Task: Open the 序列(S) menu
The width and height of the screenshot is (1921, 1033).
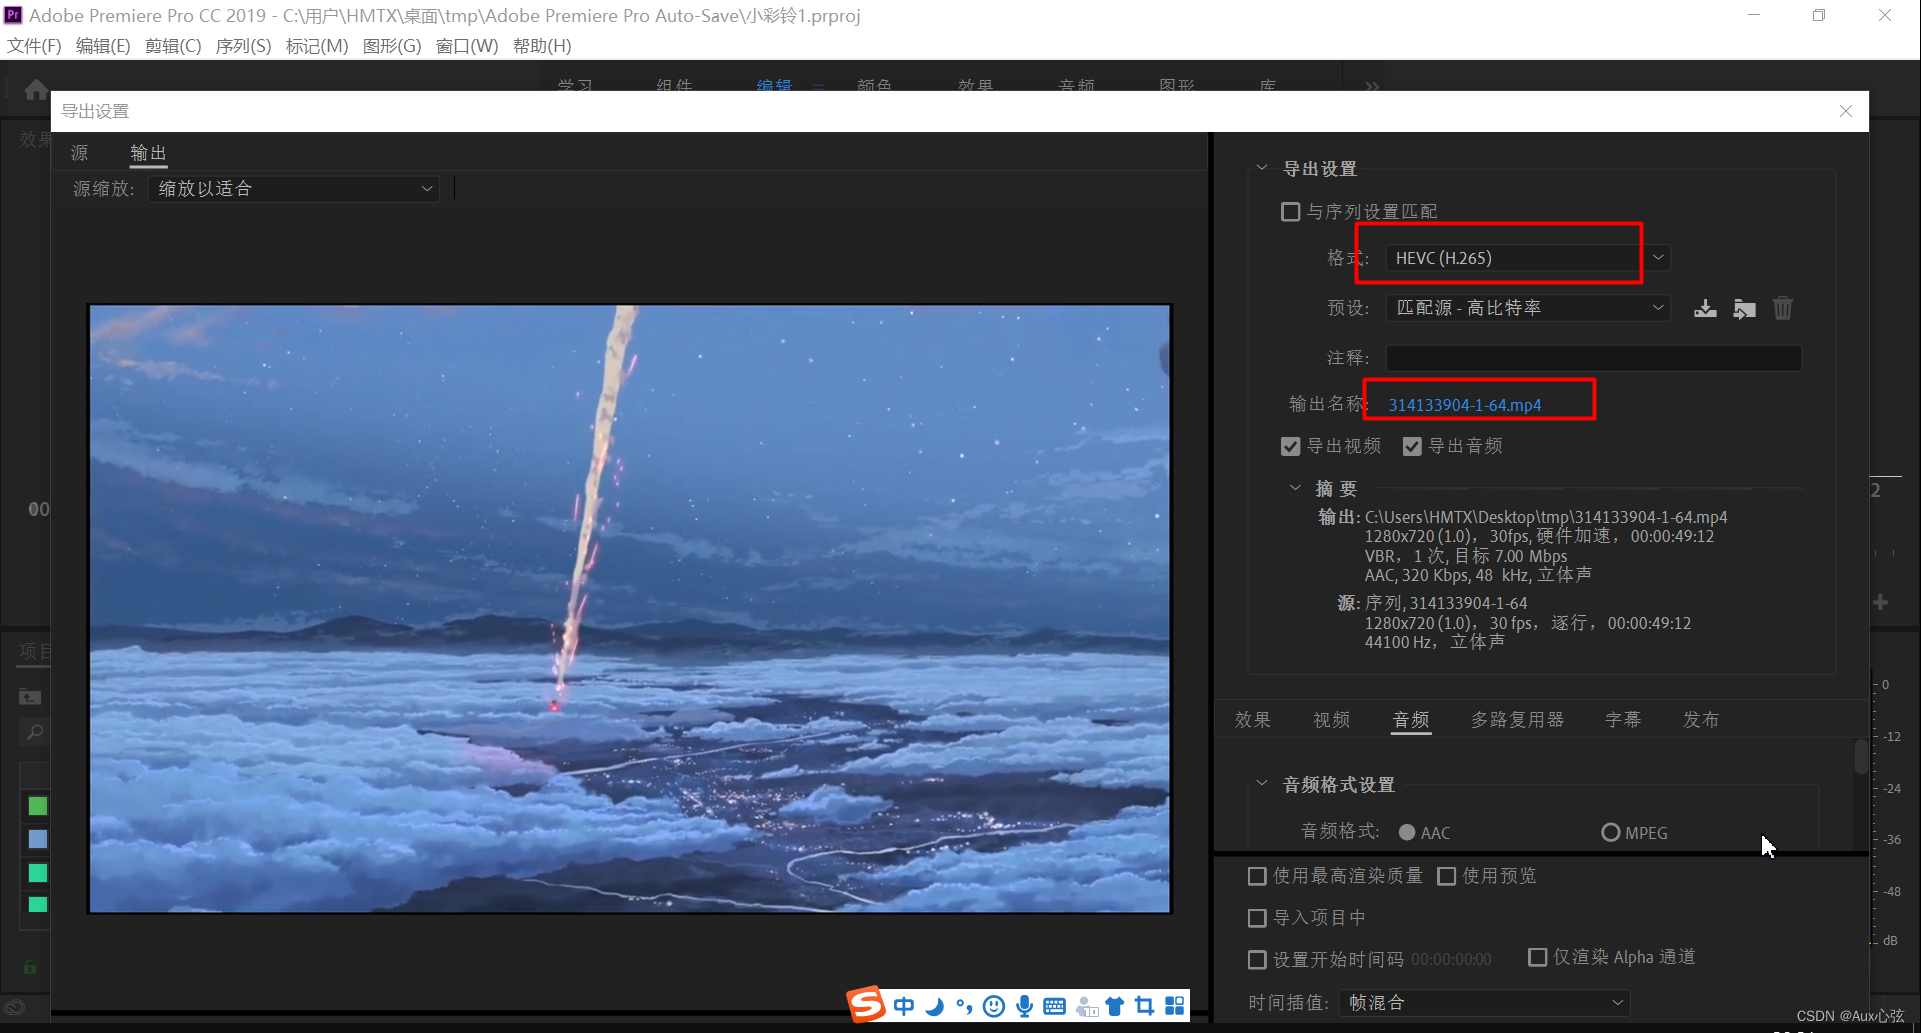Action: pyautogui.click(x=243, y=46)
